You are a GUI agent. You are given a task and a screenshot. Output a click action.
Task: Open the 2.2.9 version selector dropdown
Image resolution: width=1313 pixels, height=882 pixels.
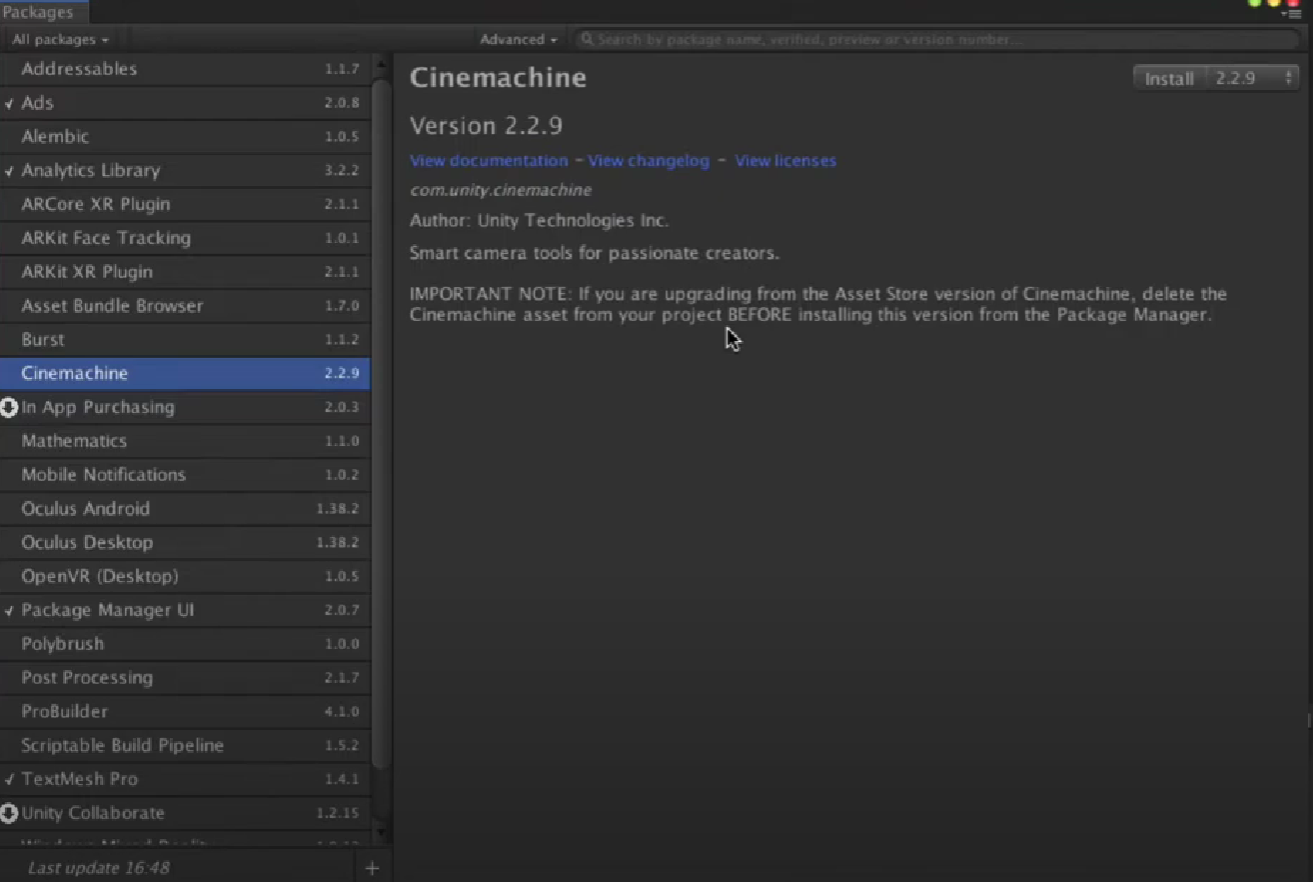click(1254, 78)
